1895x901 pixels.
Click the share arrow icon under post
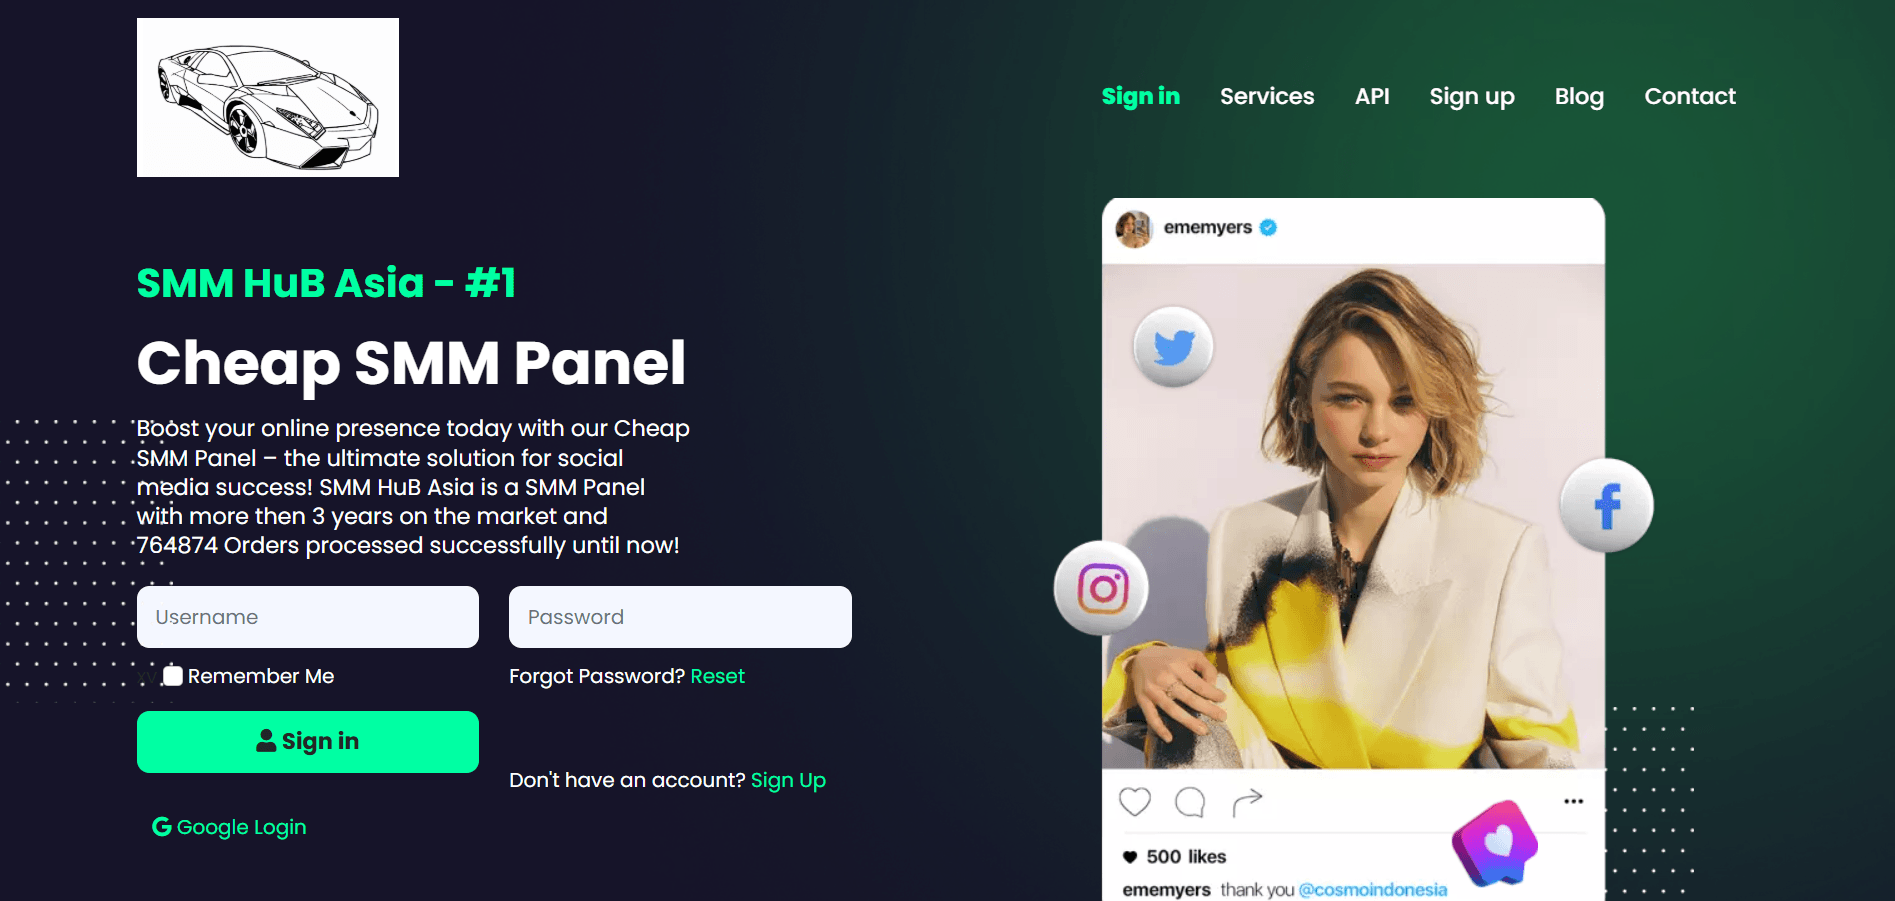click(x=1247, y=801)
